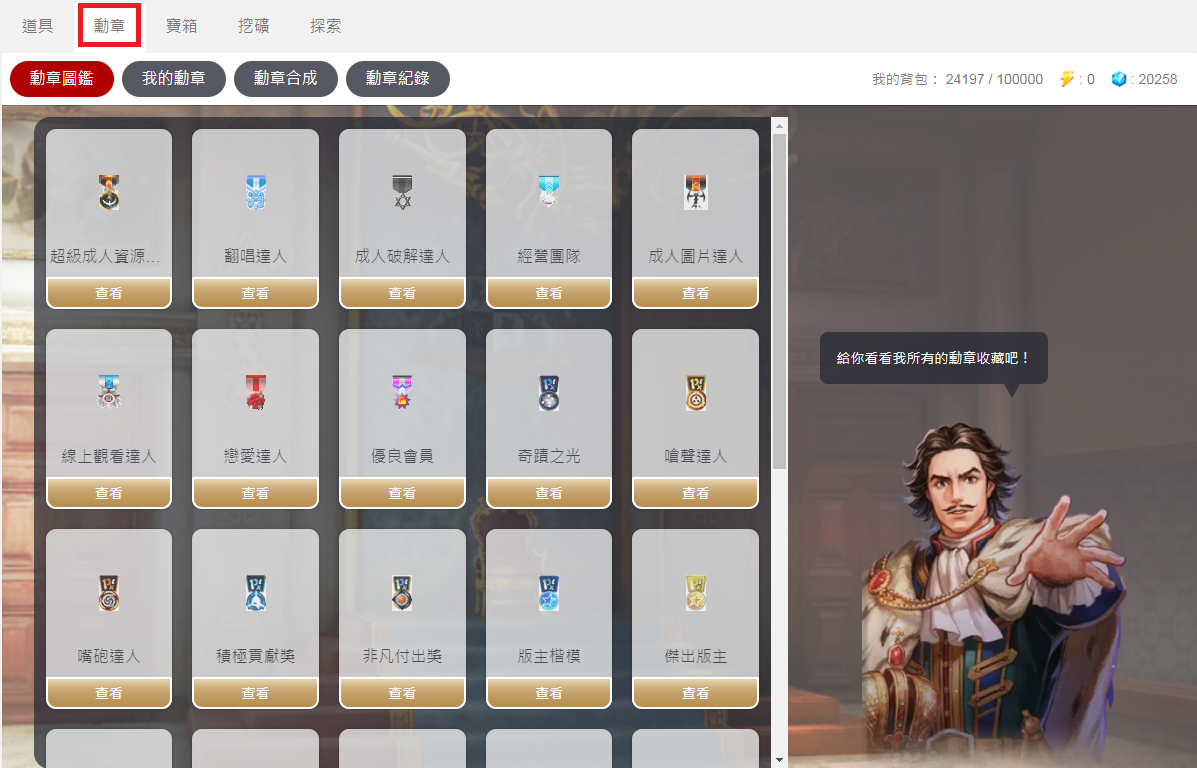
Task: Select the 傑出版主 gold medal icon
Action: (x=695, y=592)
